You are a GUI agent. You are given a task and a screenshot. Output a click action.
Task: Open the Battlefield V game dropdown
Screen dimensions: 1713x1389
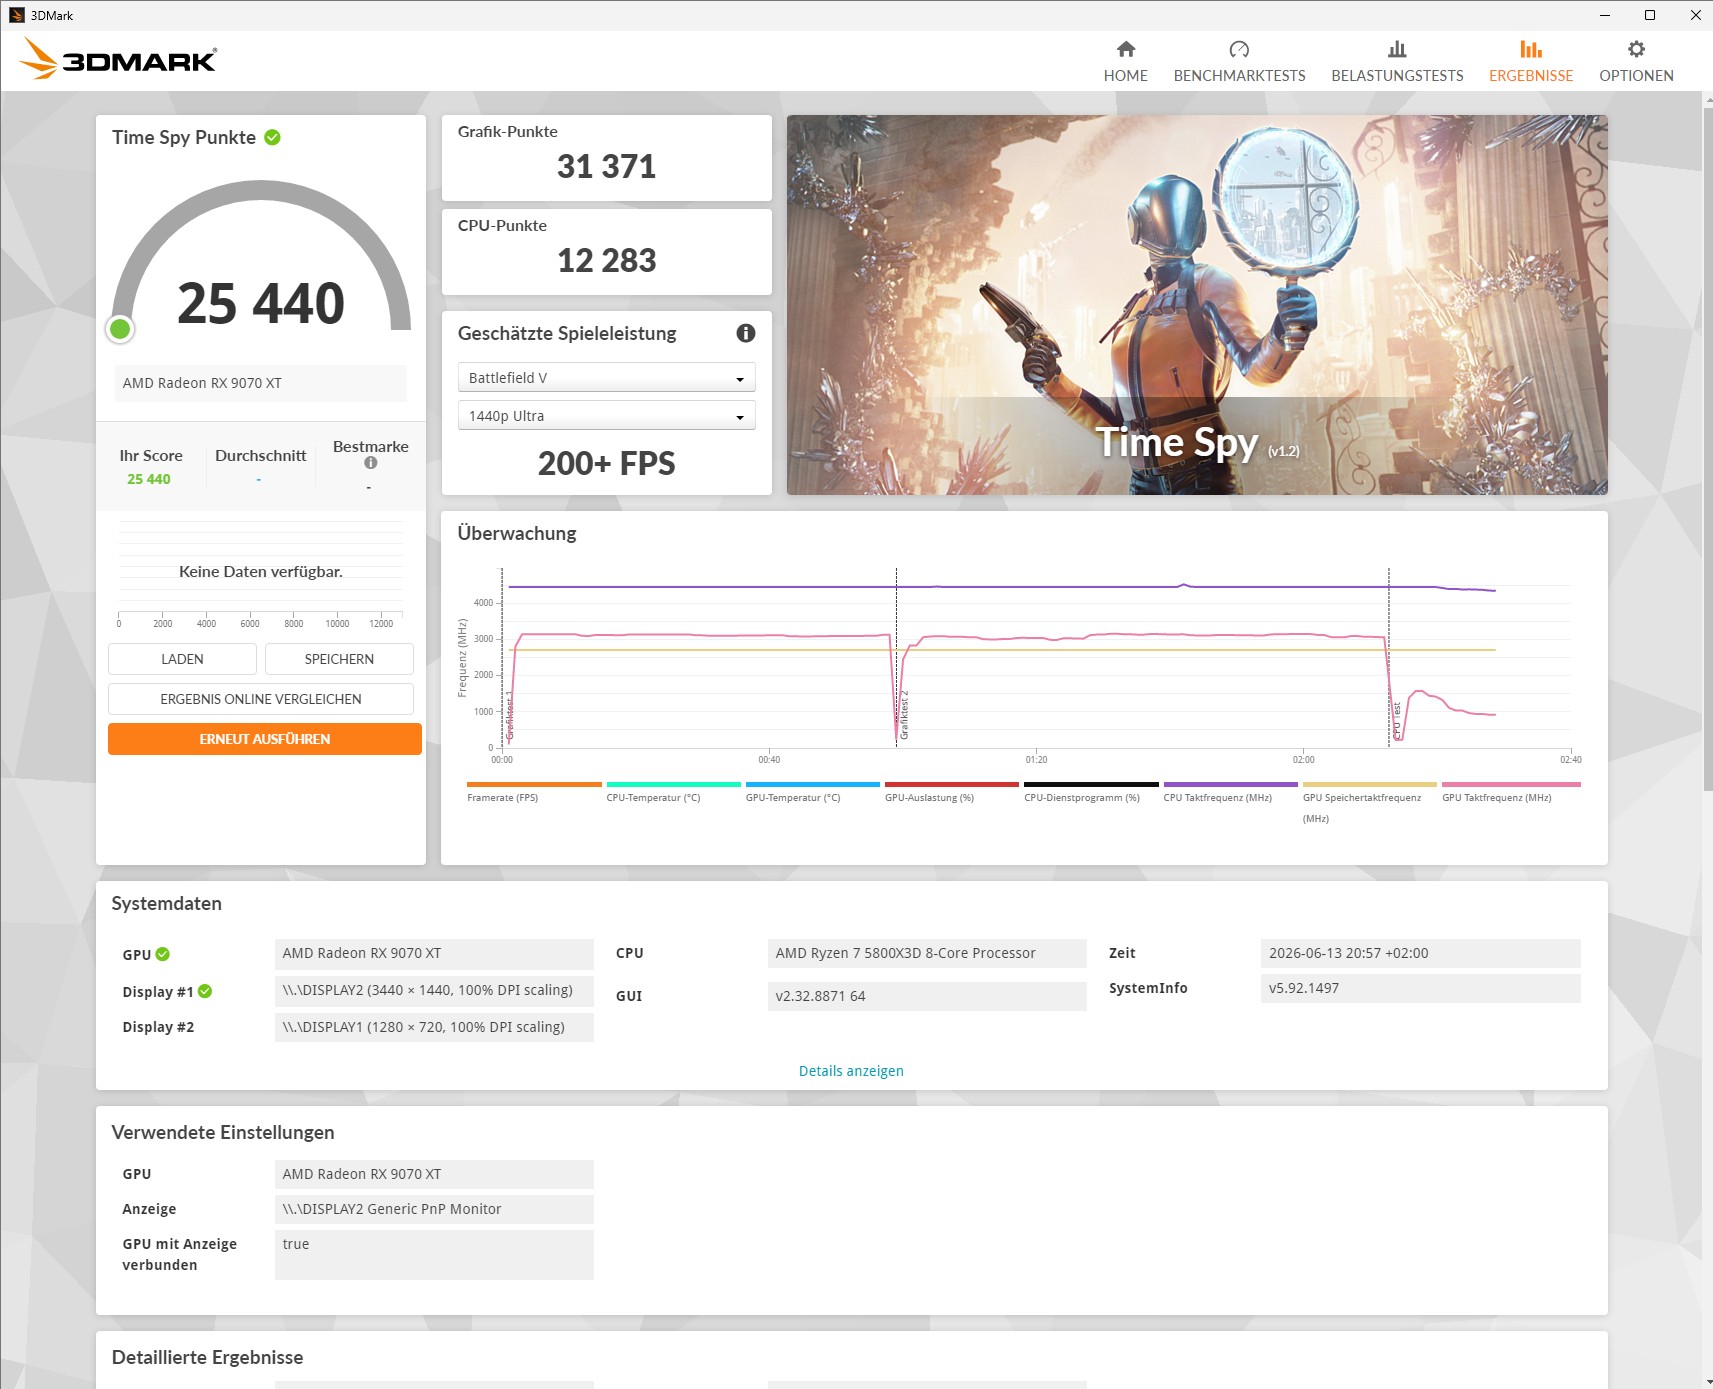coord(606,378)
